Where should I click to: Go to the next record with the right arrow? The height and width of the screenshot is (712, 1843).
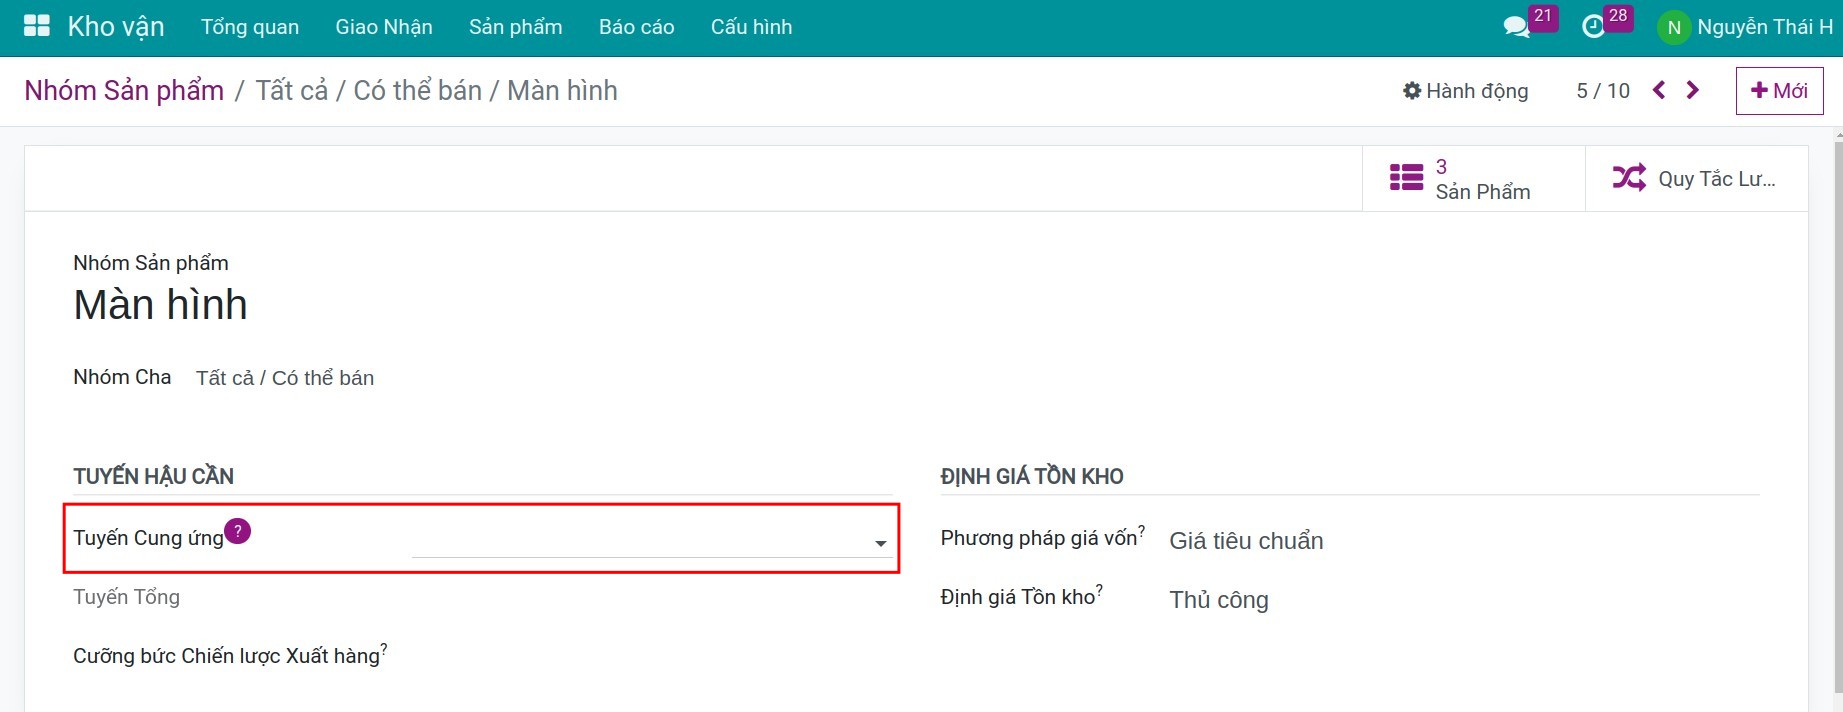coord(1692,90)
